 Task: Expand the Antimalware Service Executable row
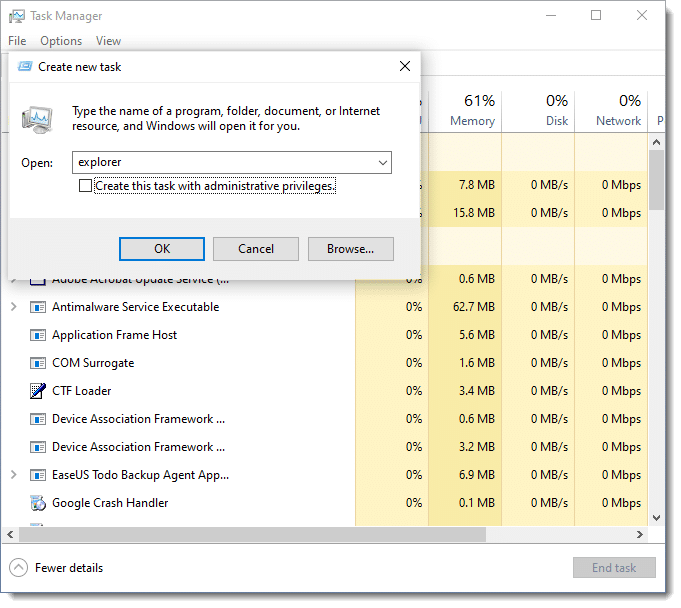point(13,307)
